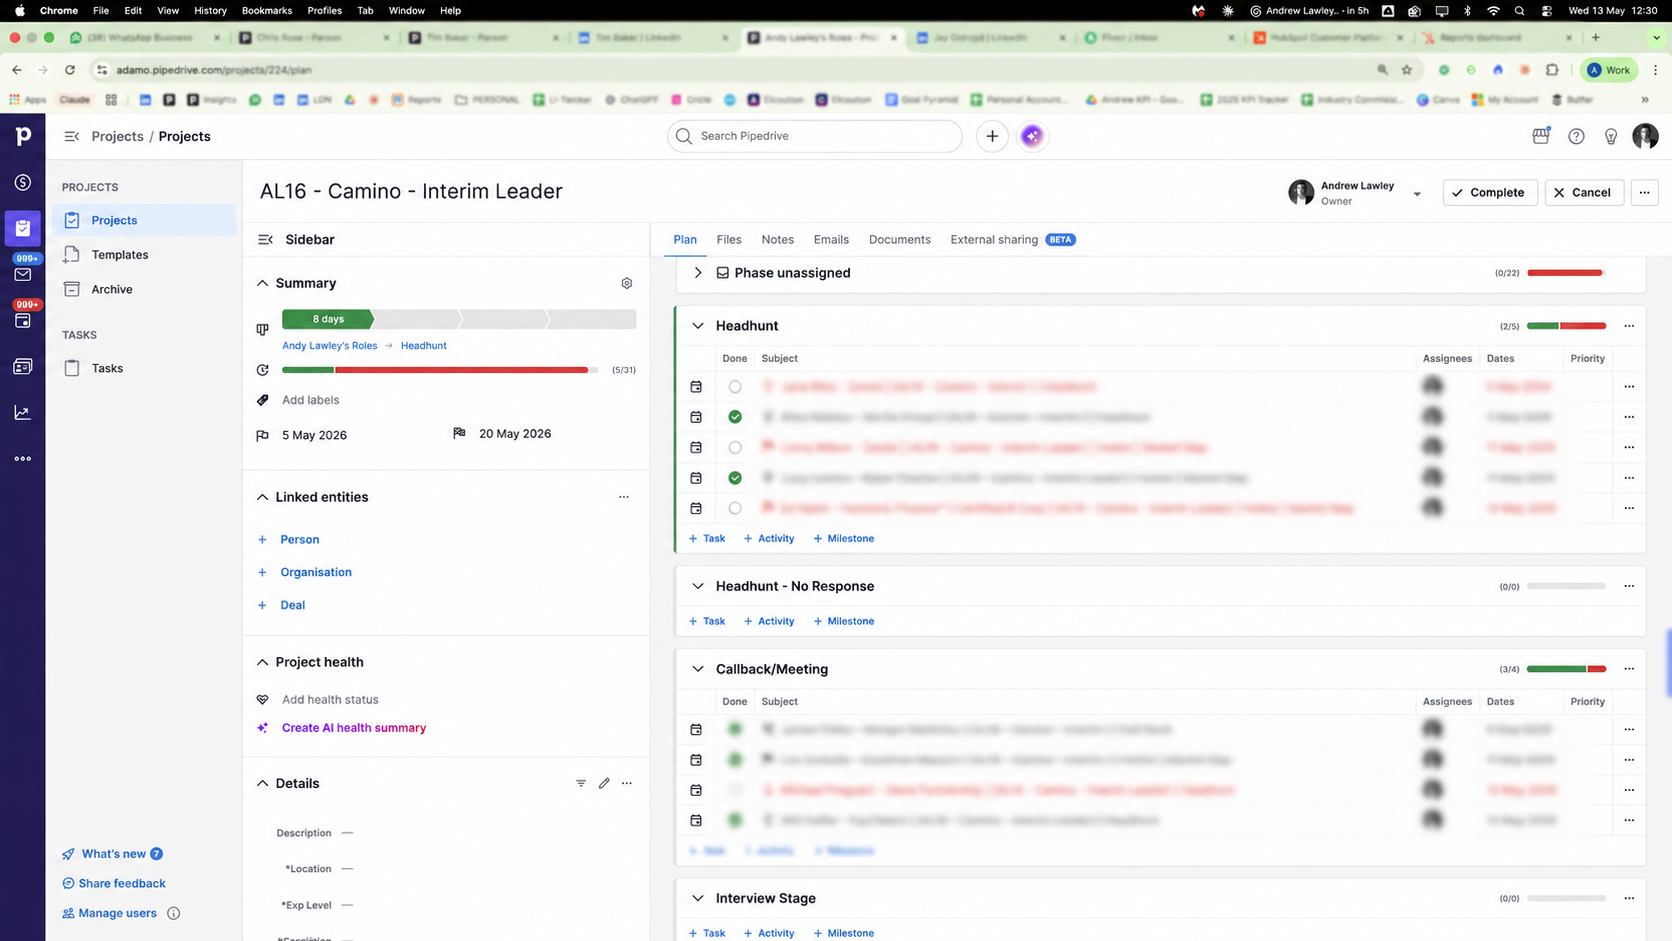The height and width of the screenshot is (941, 1672).
Task: Open the help question mark icon
Action: point(1576,136)
